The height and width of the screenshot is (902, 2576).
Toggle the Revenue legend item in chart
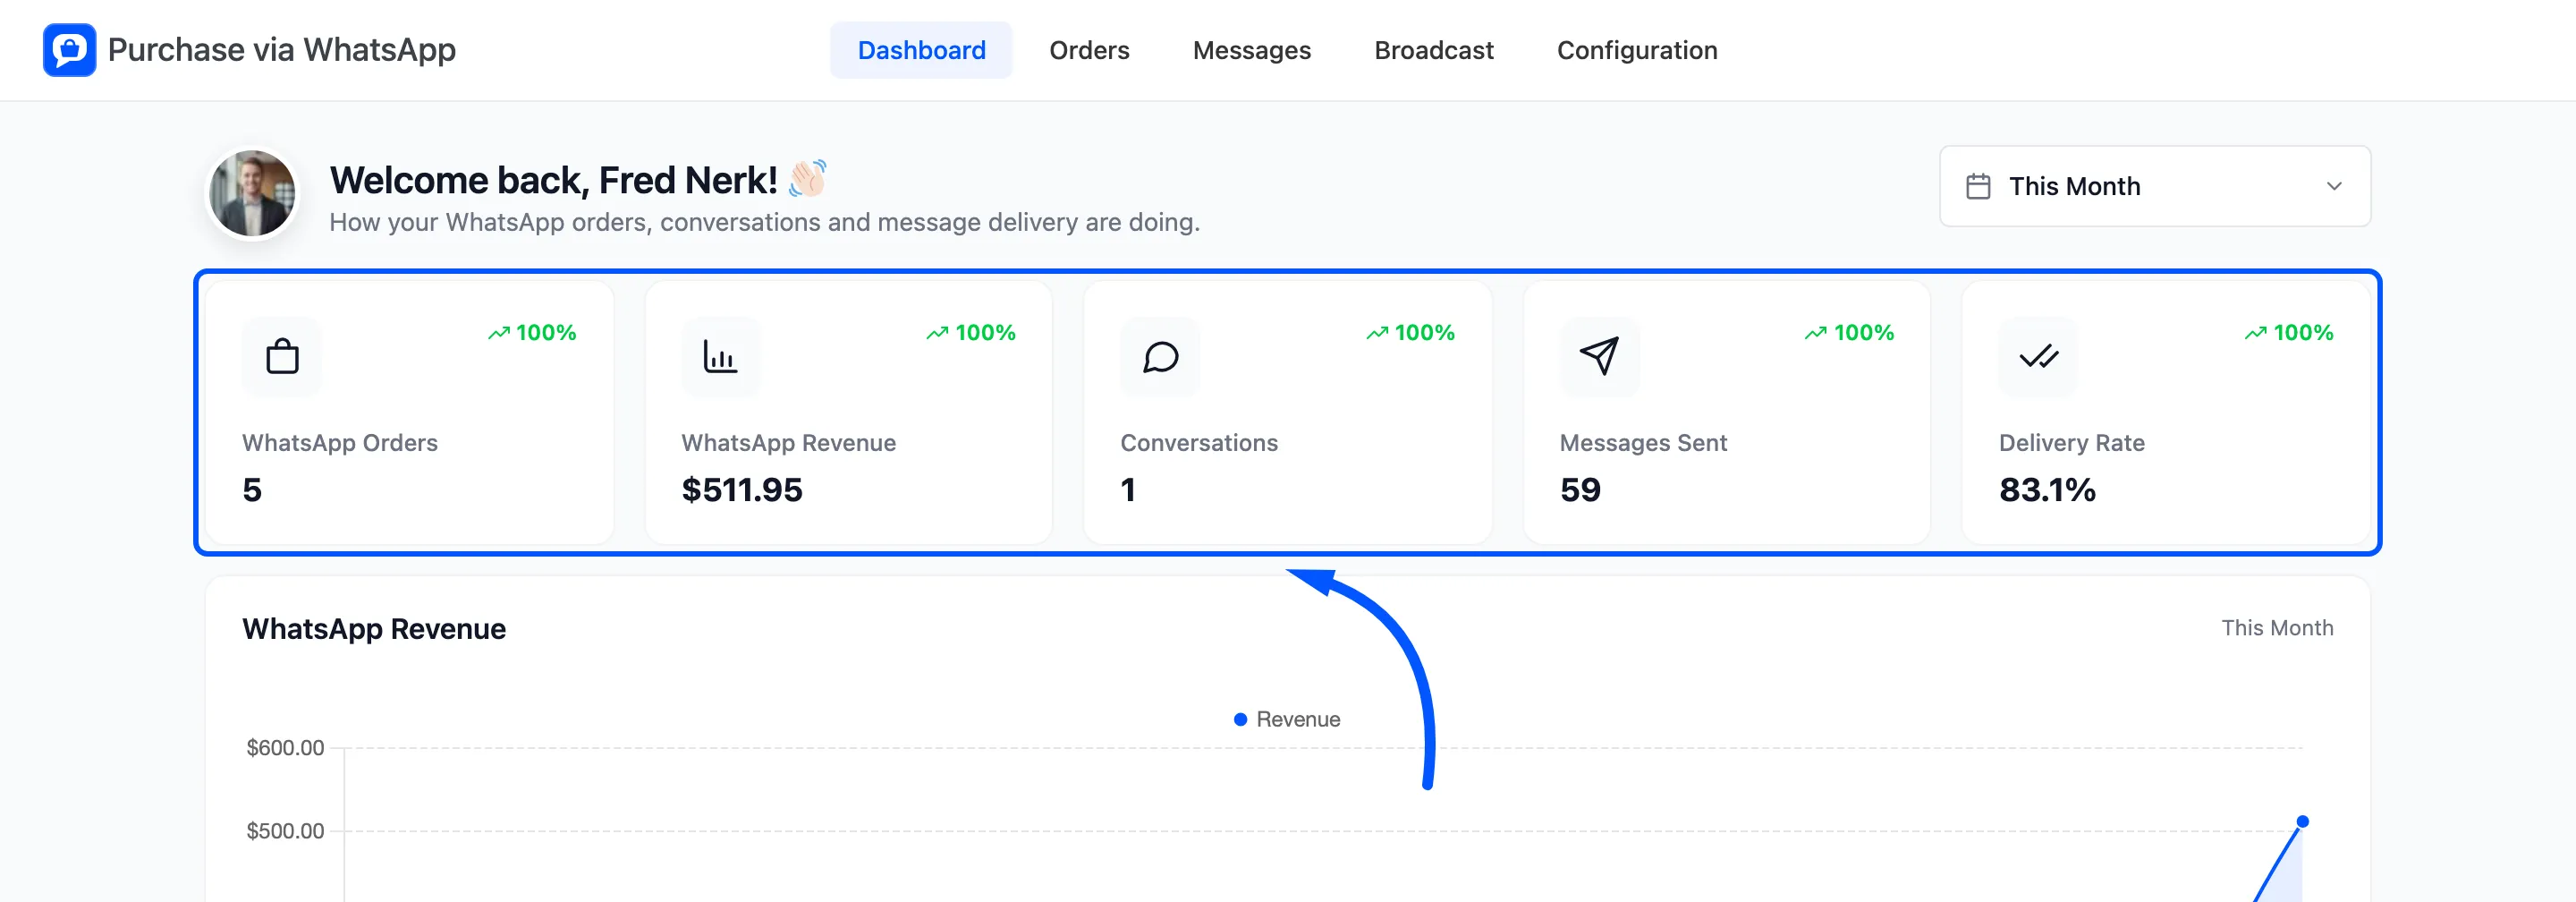coord(1287,719)
